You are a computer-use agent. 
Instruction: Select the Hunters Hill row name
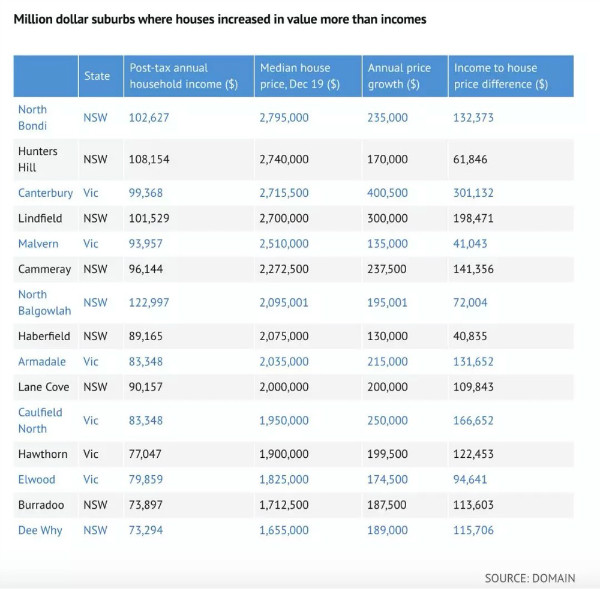tap(38, 159)
